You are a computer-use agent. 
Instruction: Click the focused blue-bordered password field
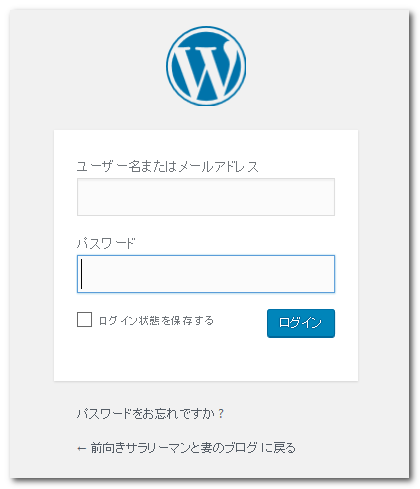[206, 274]
